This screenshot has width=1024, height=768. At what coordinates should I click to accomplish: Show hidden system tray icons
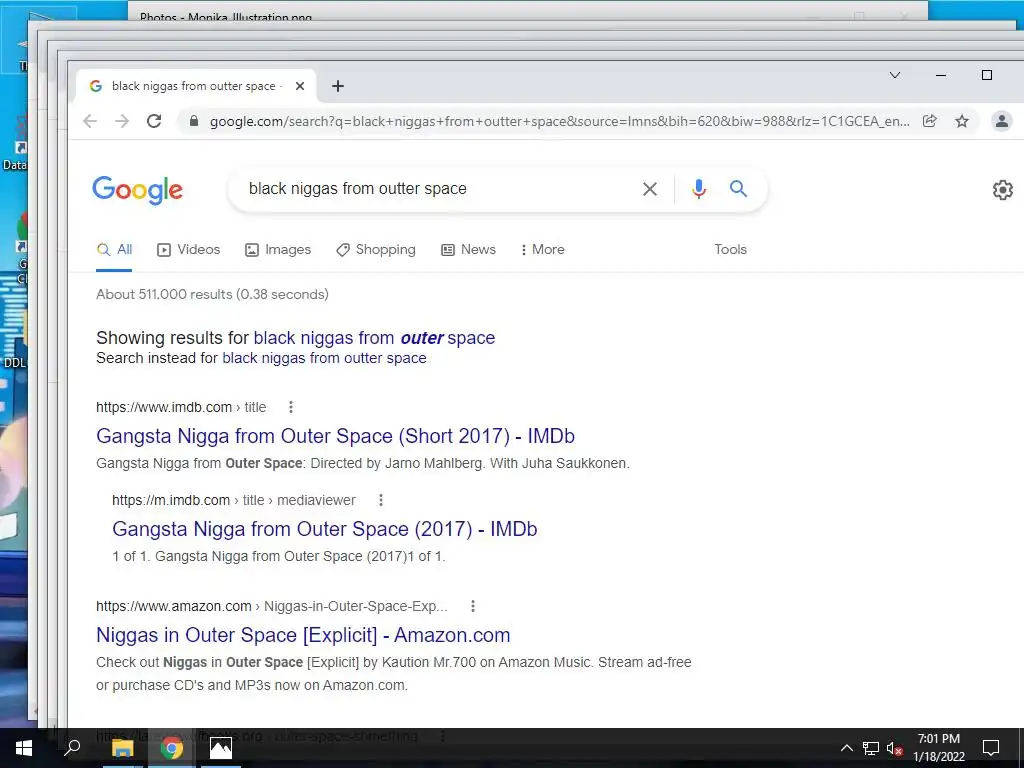846,748
